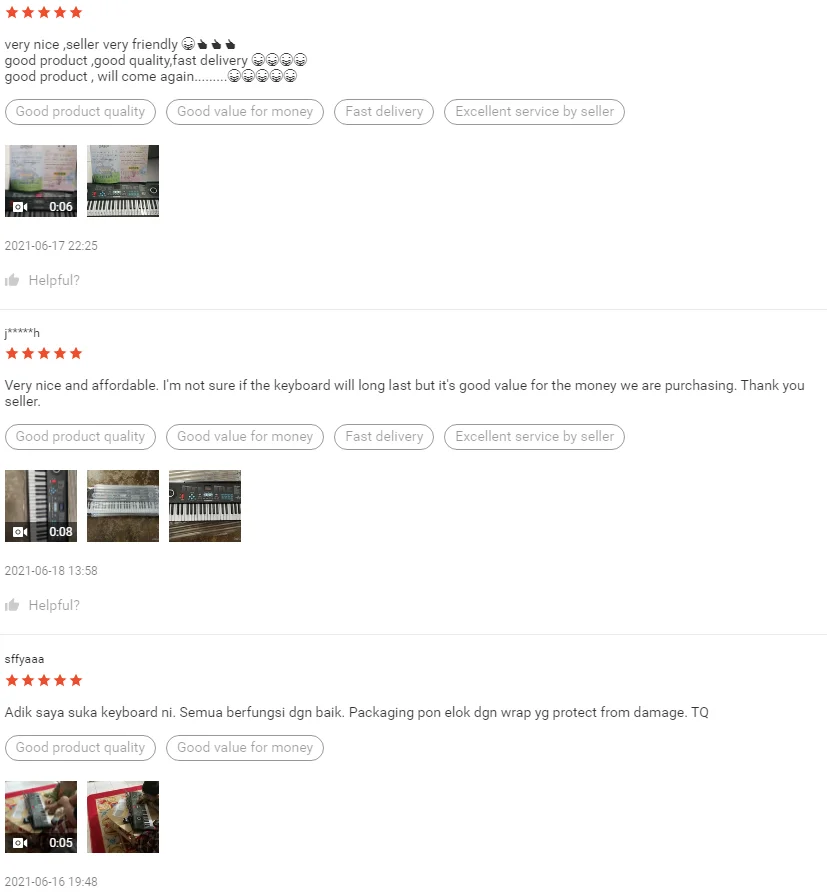Viewport: 827px width, 894px height.
Task: Open keyboard photo beside 0:06 video
Action: coord(123,181)
